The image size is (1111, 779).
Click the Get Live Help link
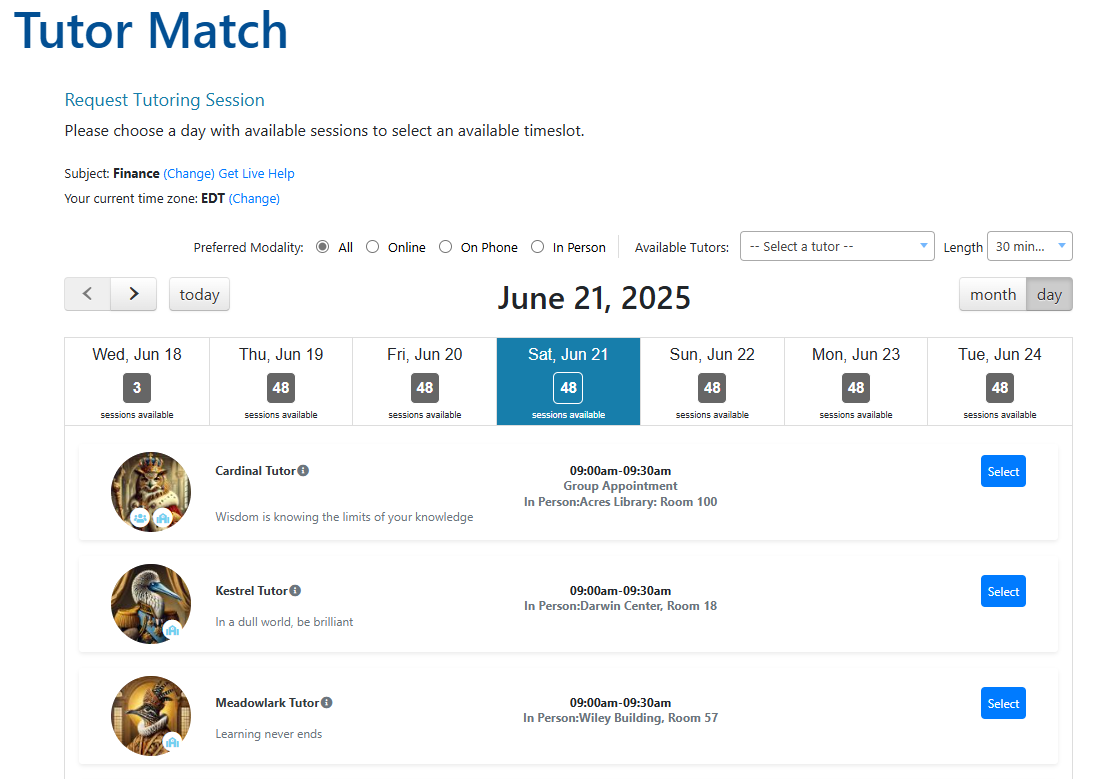click(256, 174)
